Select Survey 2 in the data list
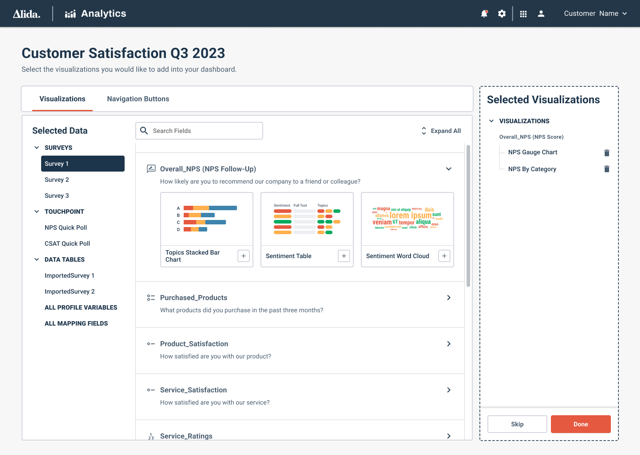The width and height of the screenshot is (640, 455). (x=57, y=180)
